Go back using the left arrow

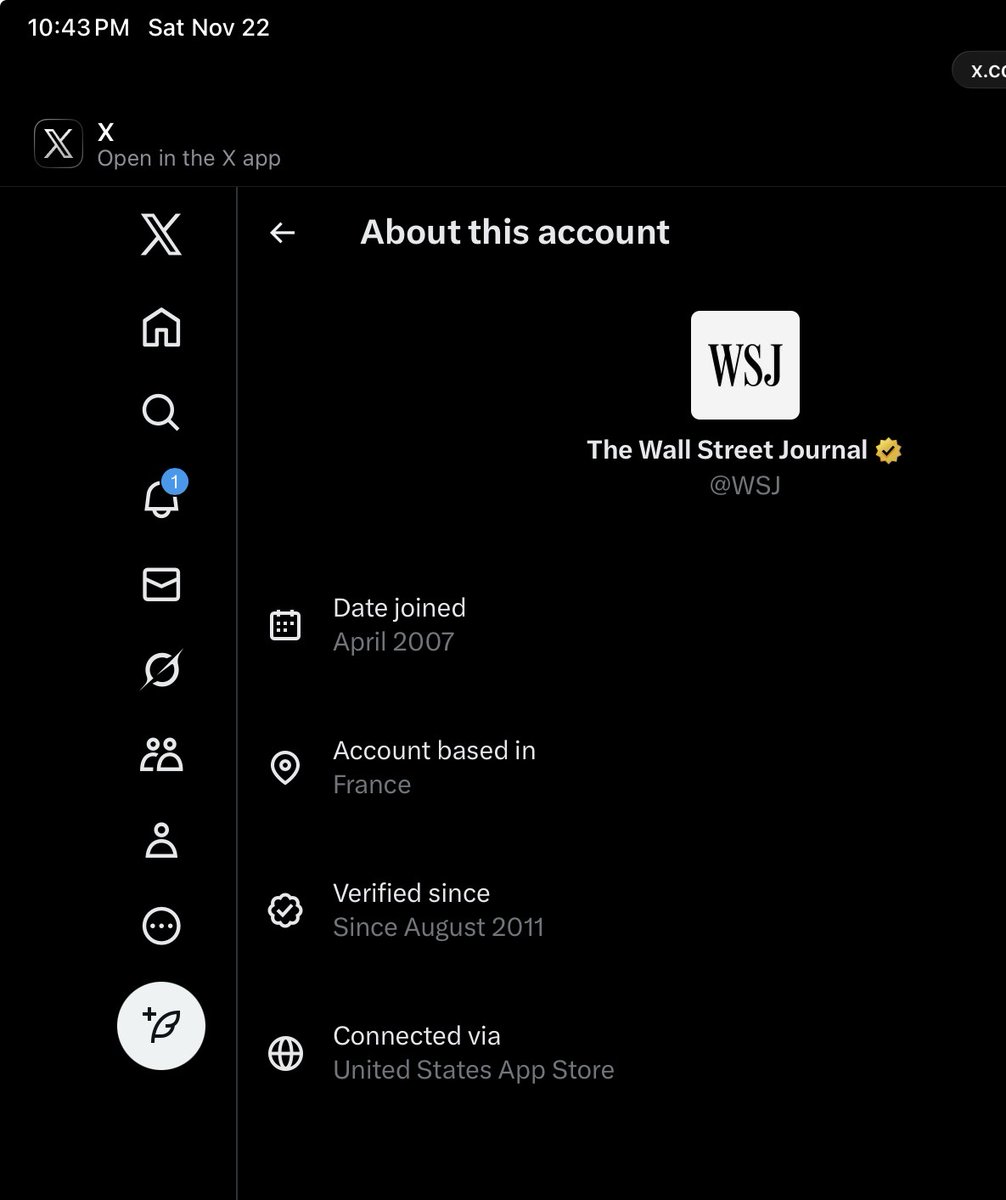pos(283,233)
